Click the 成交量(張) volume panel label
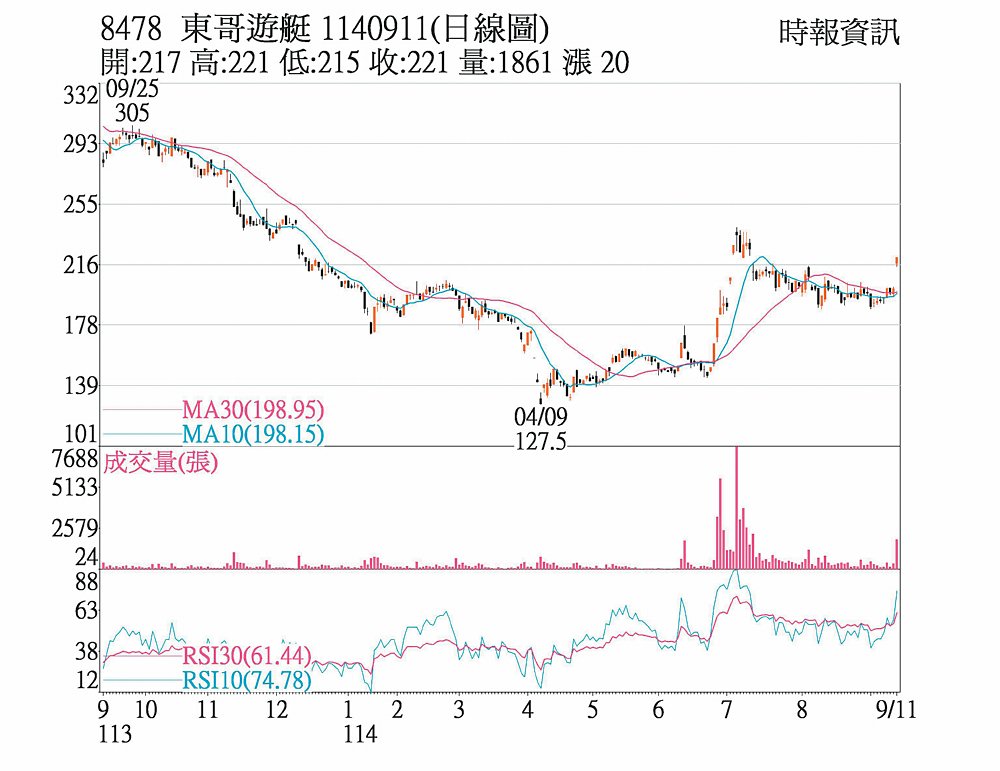The height and width of the screenshot is (771, 1000). point(160,462)
